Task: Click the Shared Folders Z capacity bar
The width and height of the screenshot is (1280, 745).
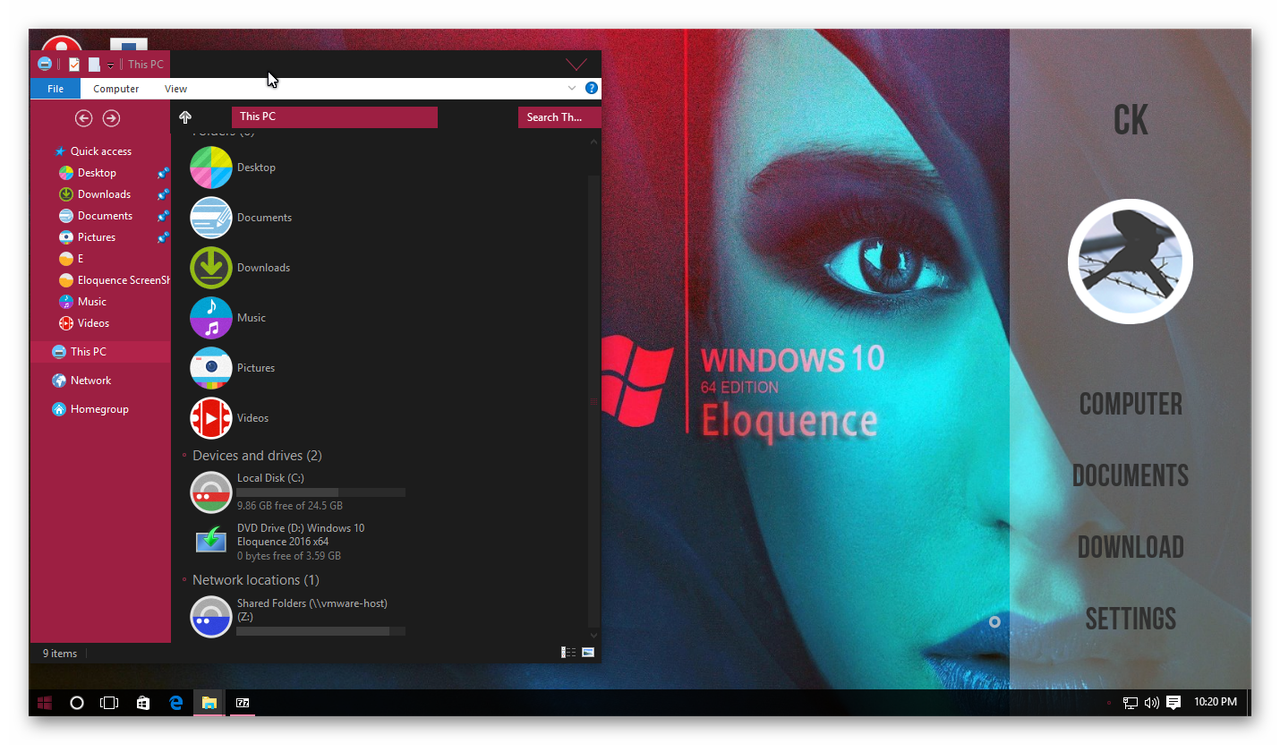Action: [321, 631]
